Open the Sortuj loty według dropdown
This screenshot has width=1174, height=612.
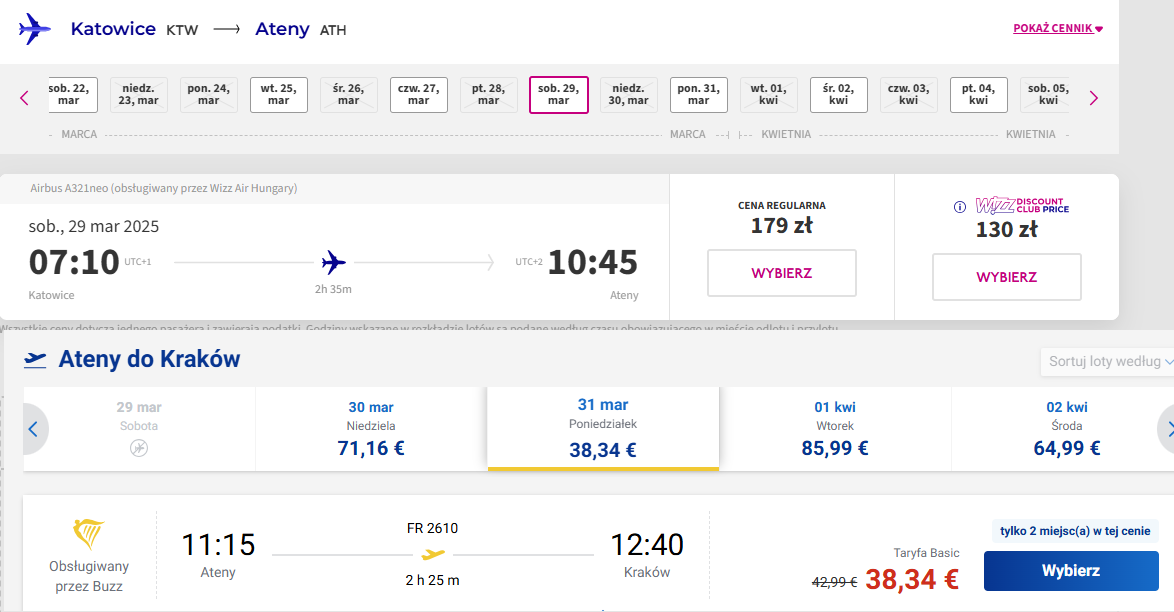point(1107,362)
